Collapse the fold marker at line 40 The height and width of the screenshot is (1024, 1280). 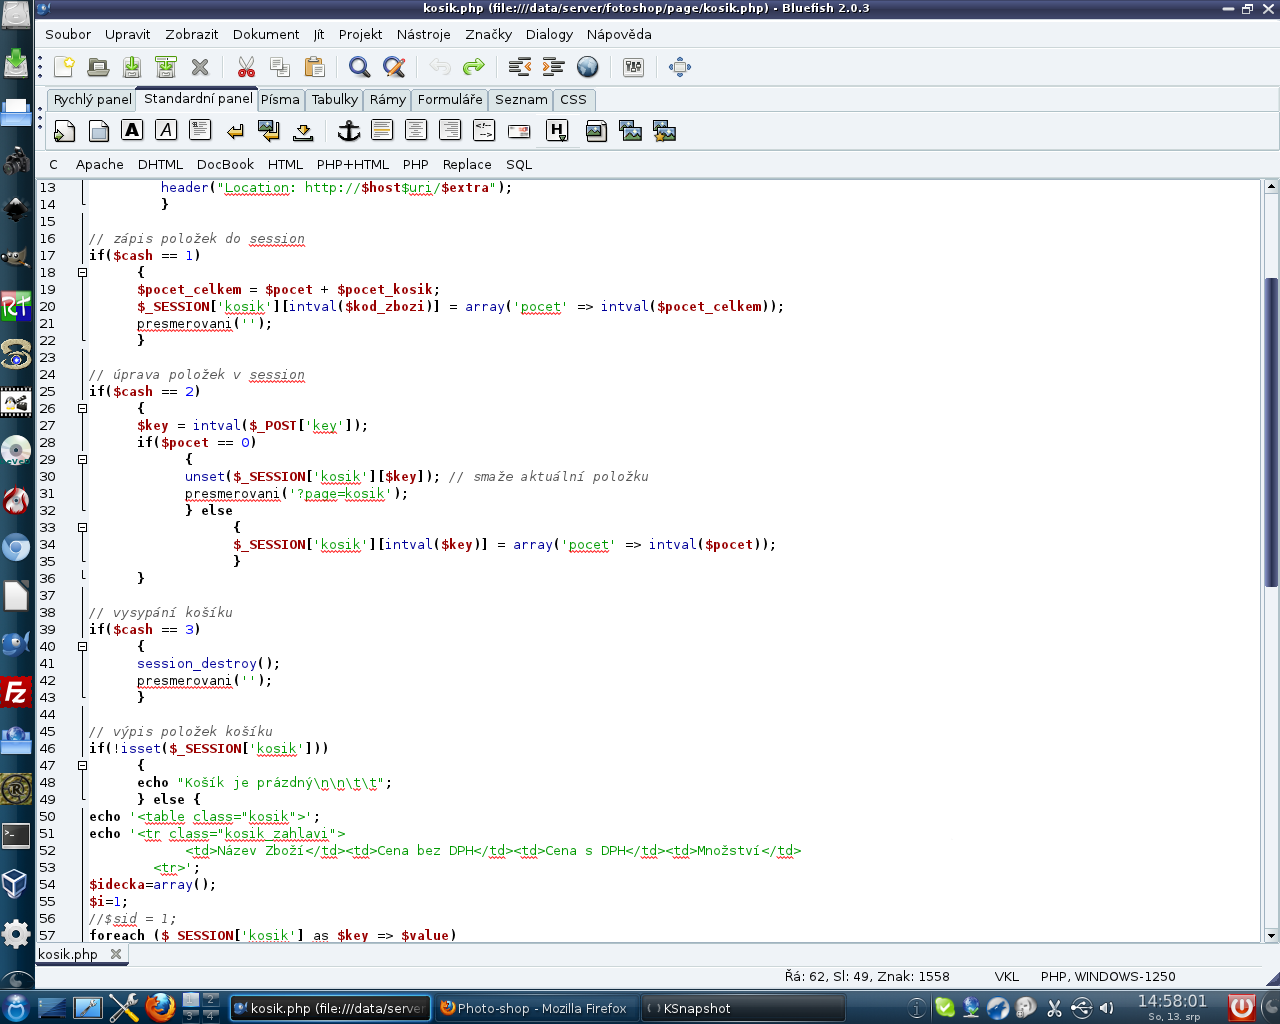(83, 646)
